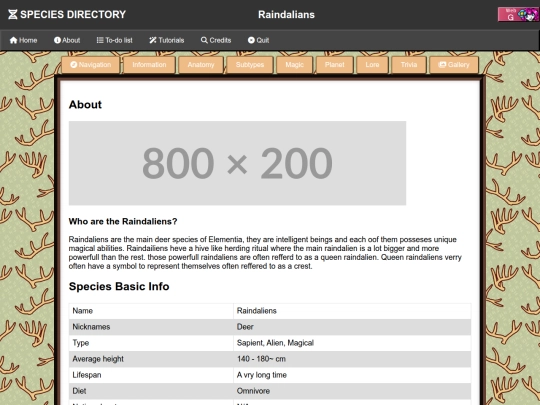Click the list icon beside To-do list
Image resolution: width=540 pixels, height=405 pixels.
(x=100, y=40)
